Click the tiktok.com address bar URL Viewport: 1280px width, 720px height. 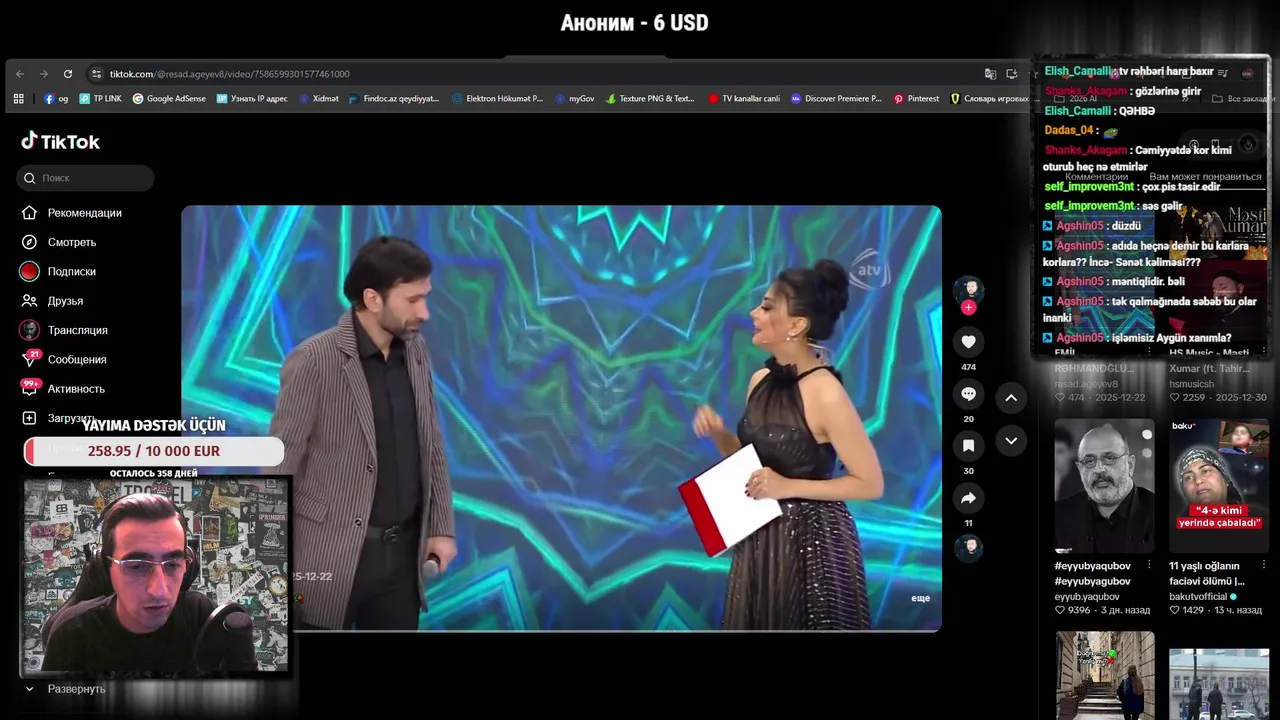[x=229, y=74]
